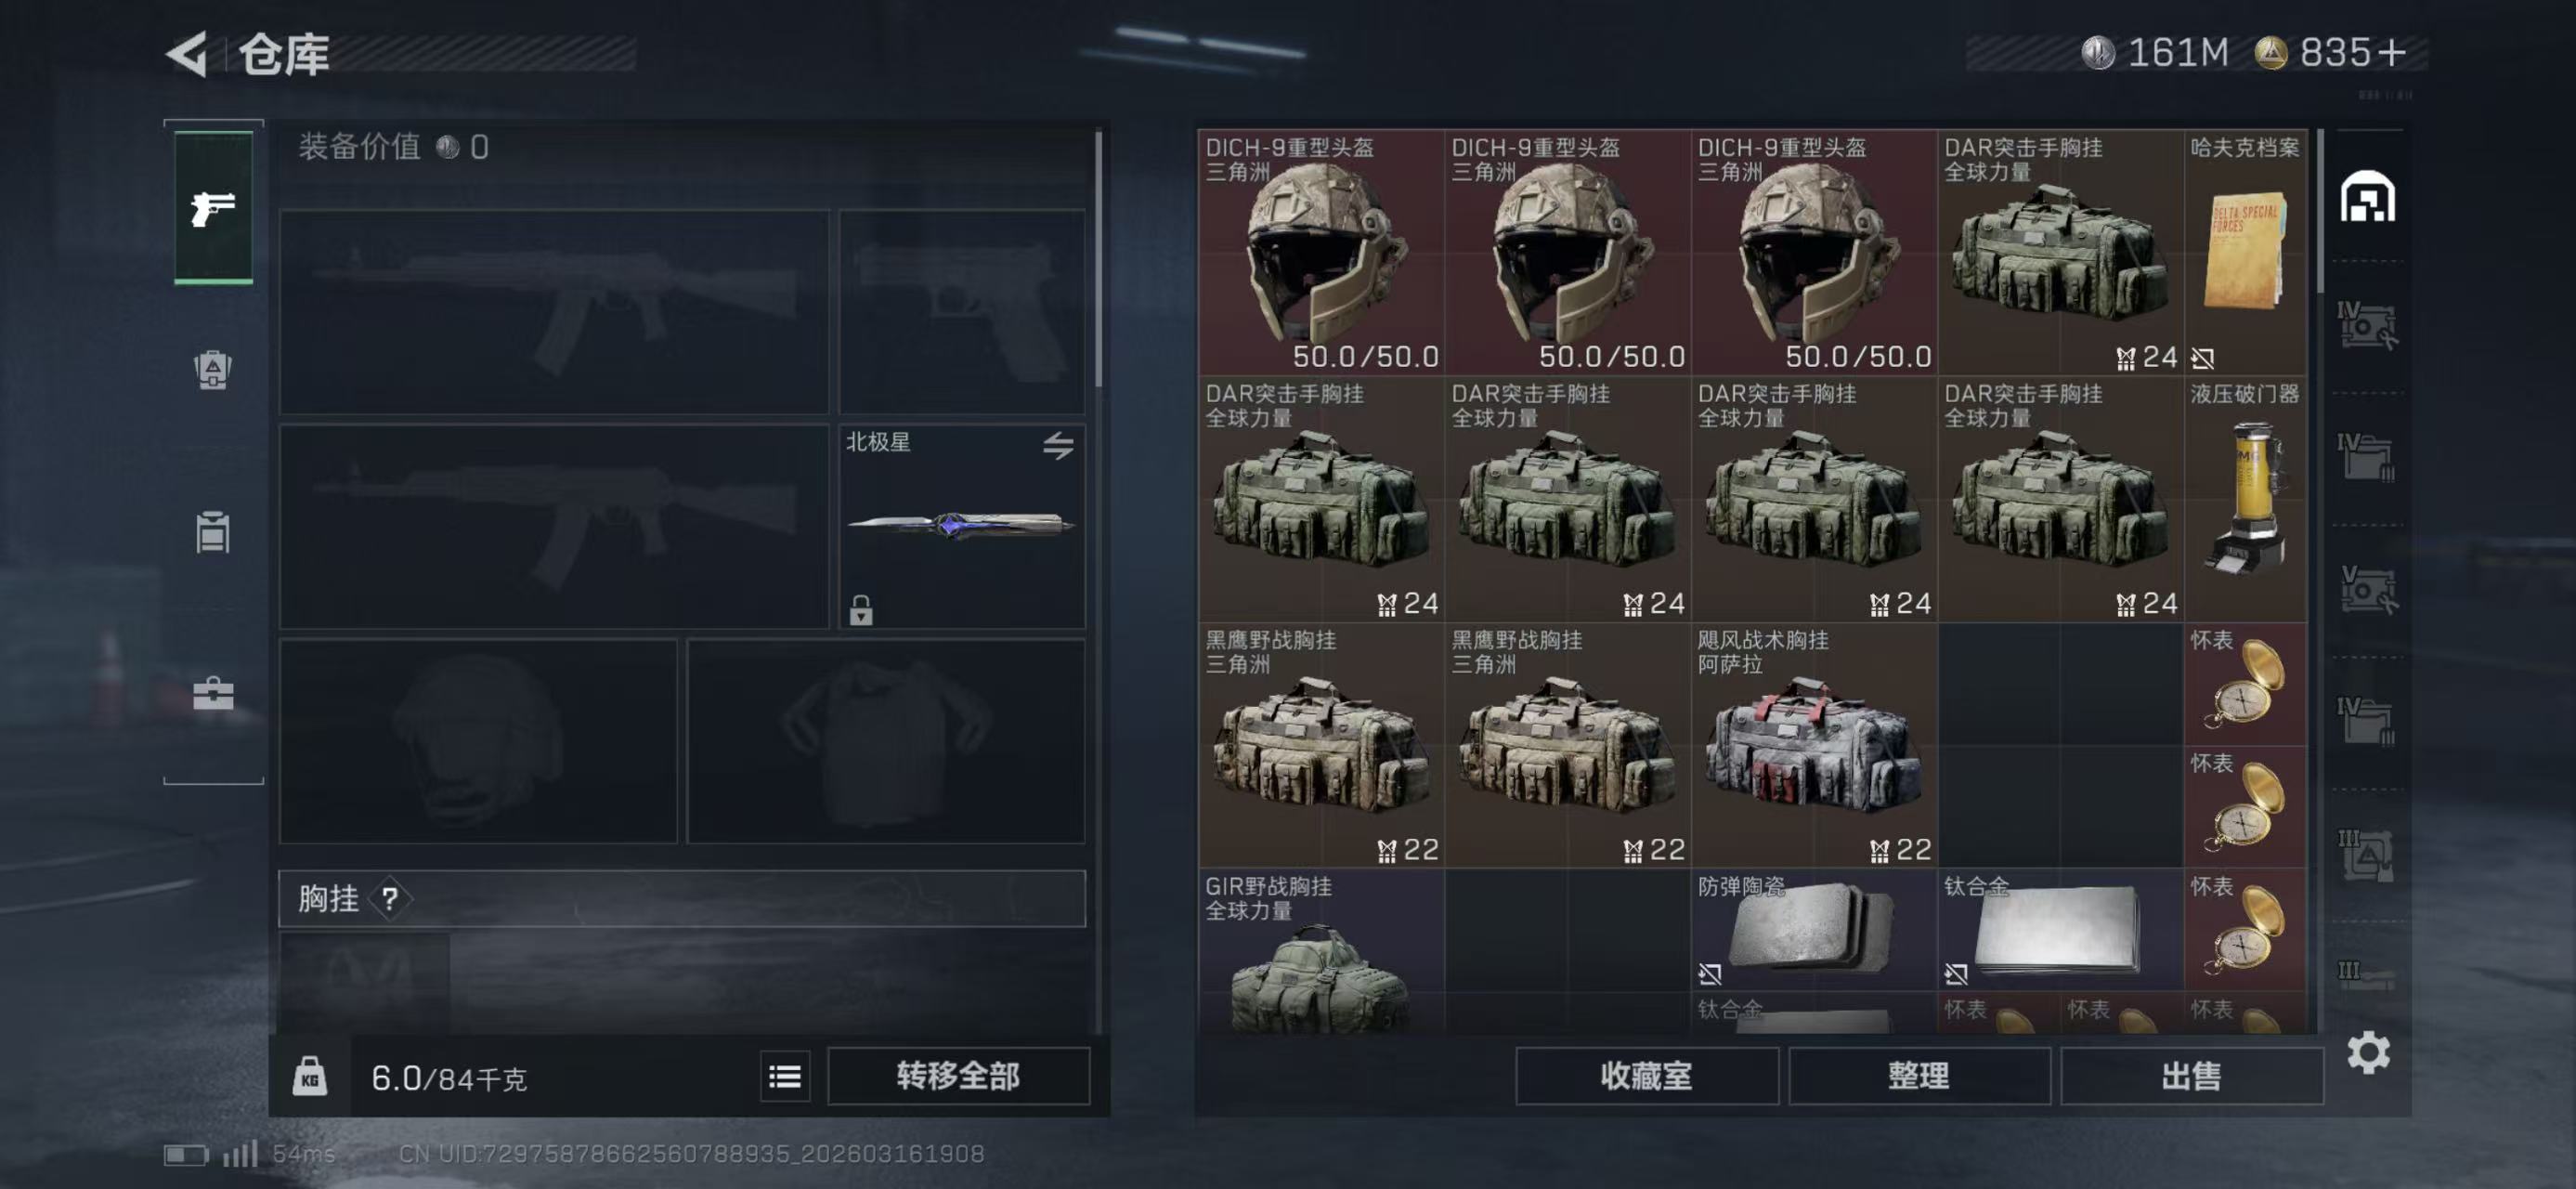2576x1189 pixels.
Task: Click the 转移全部 button
Action: click(958, 1076)
